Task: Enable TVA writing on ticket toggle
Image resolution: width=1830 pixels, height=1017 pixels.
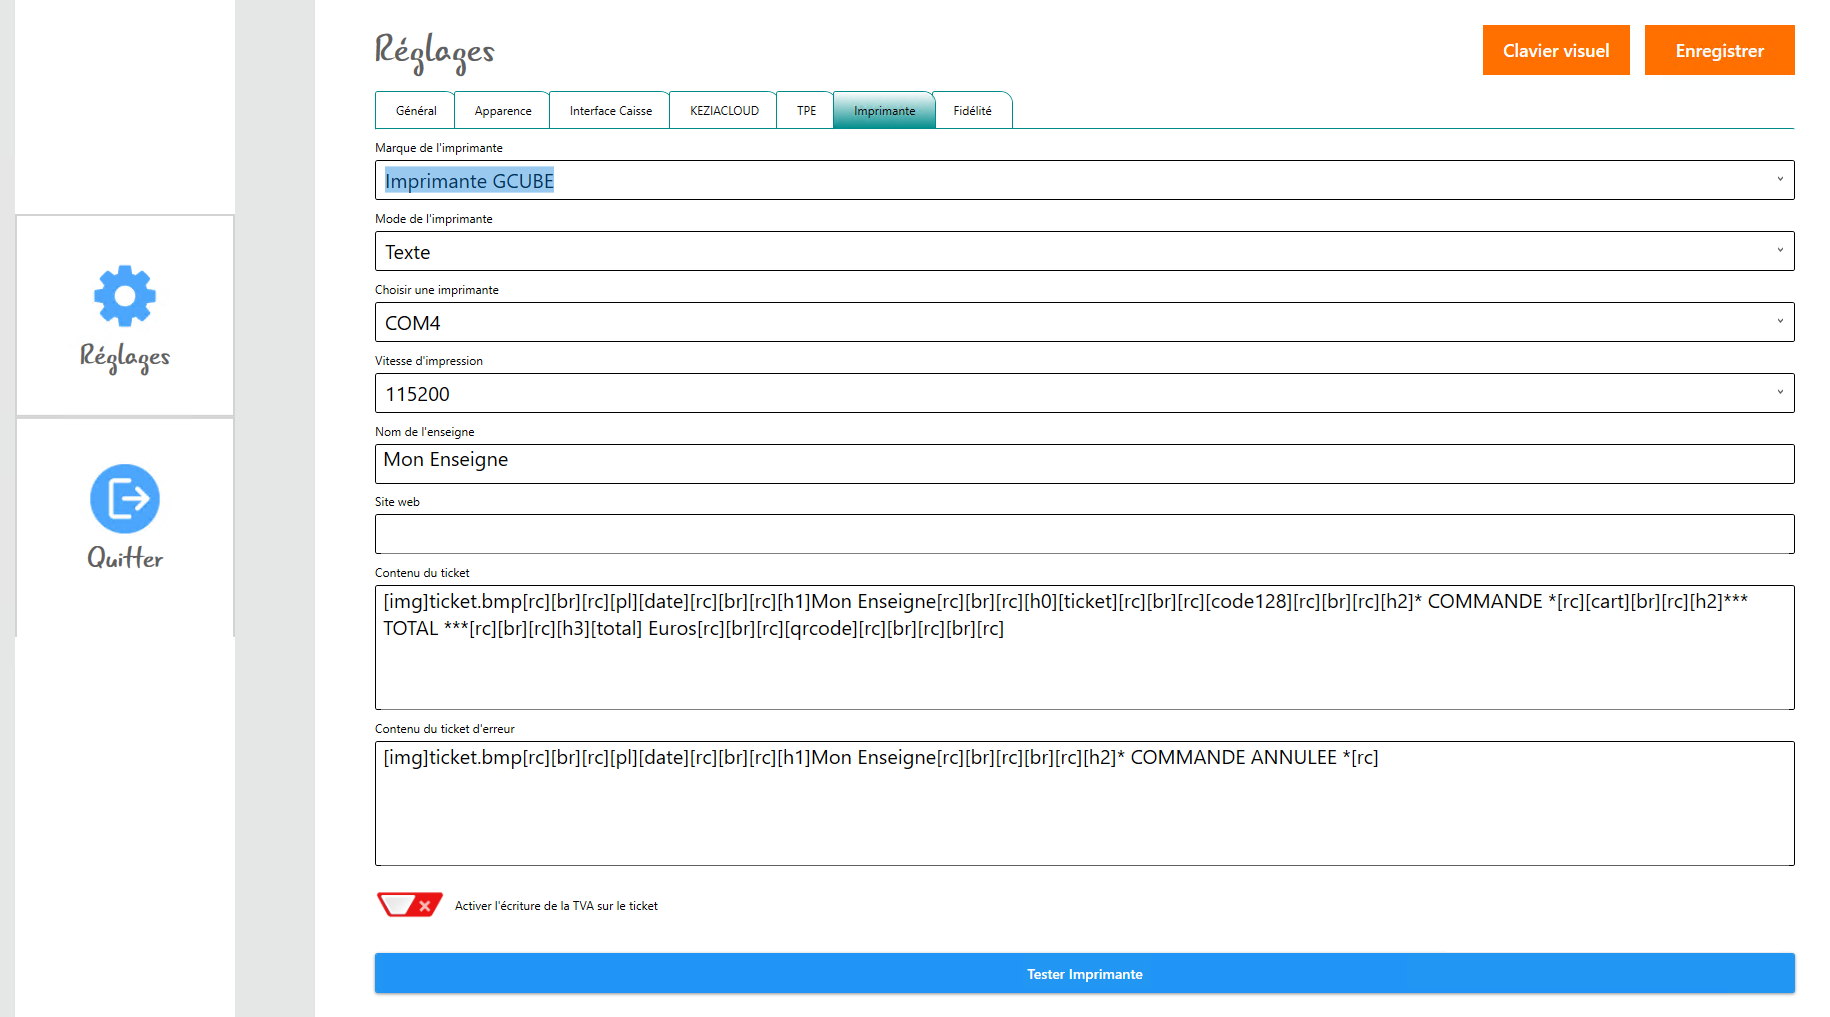Action: 409,905
